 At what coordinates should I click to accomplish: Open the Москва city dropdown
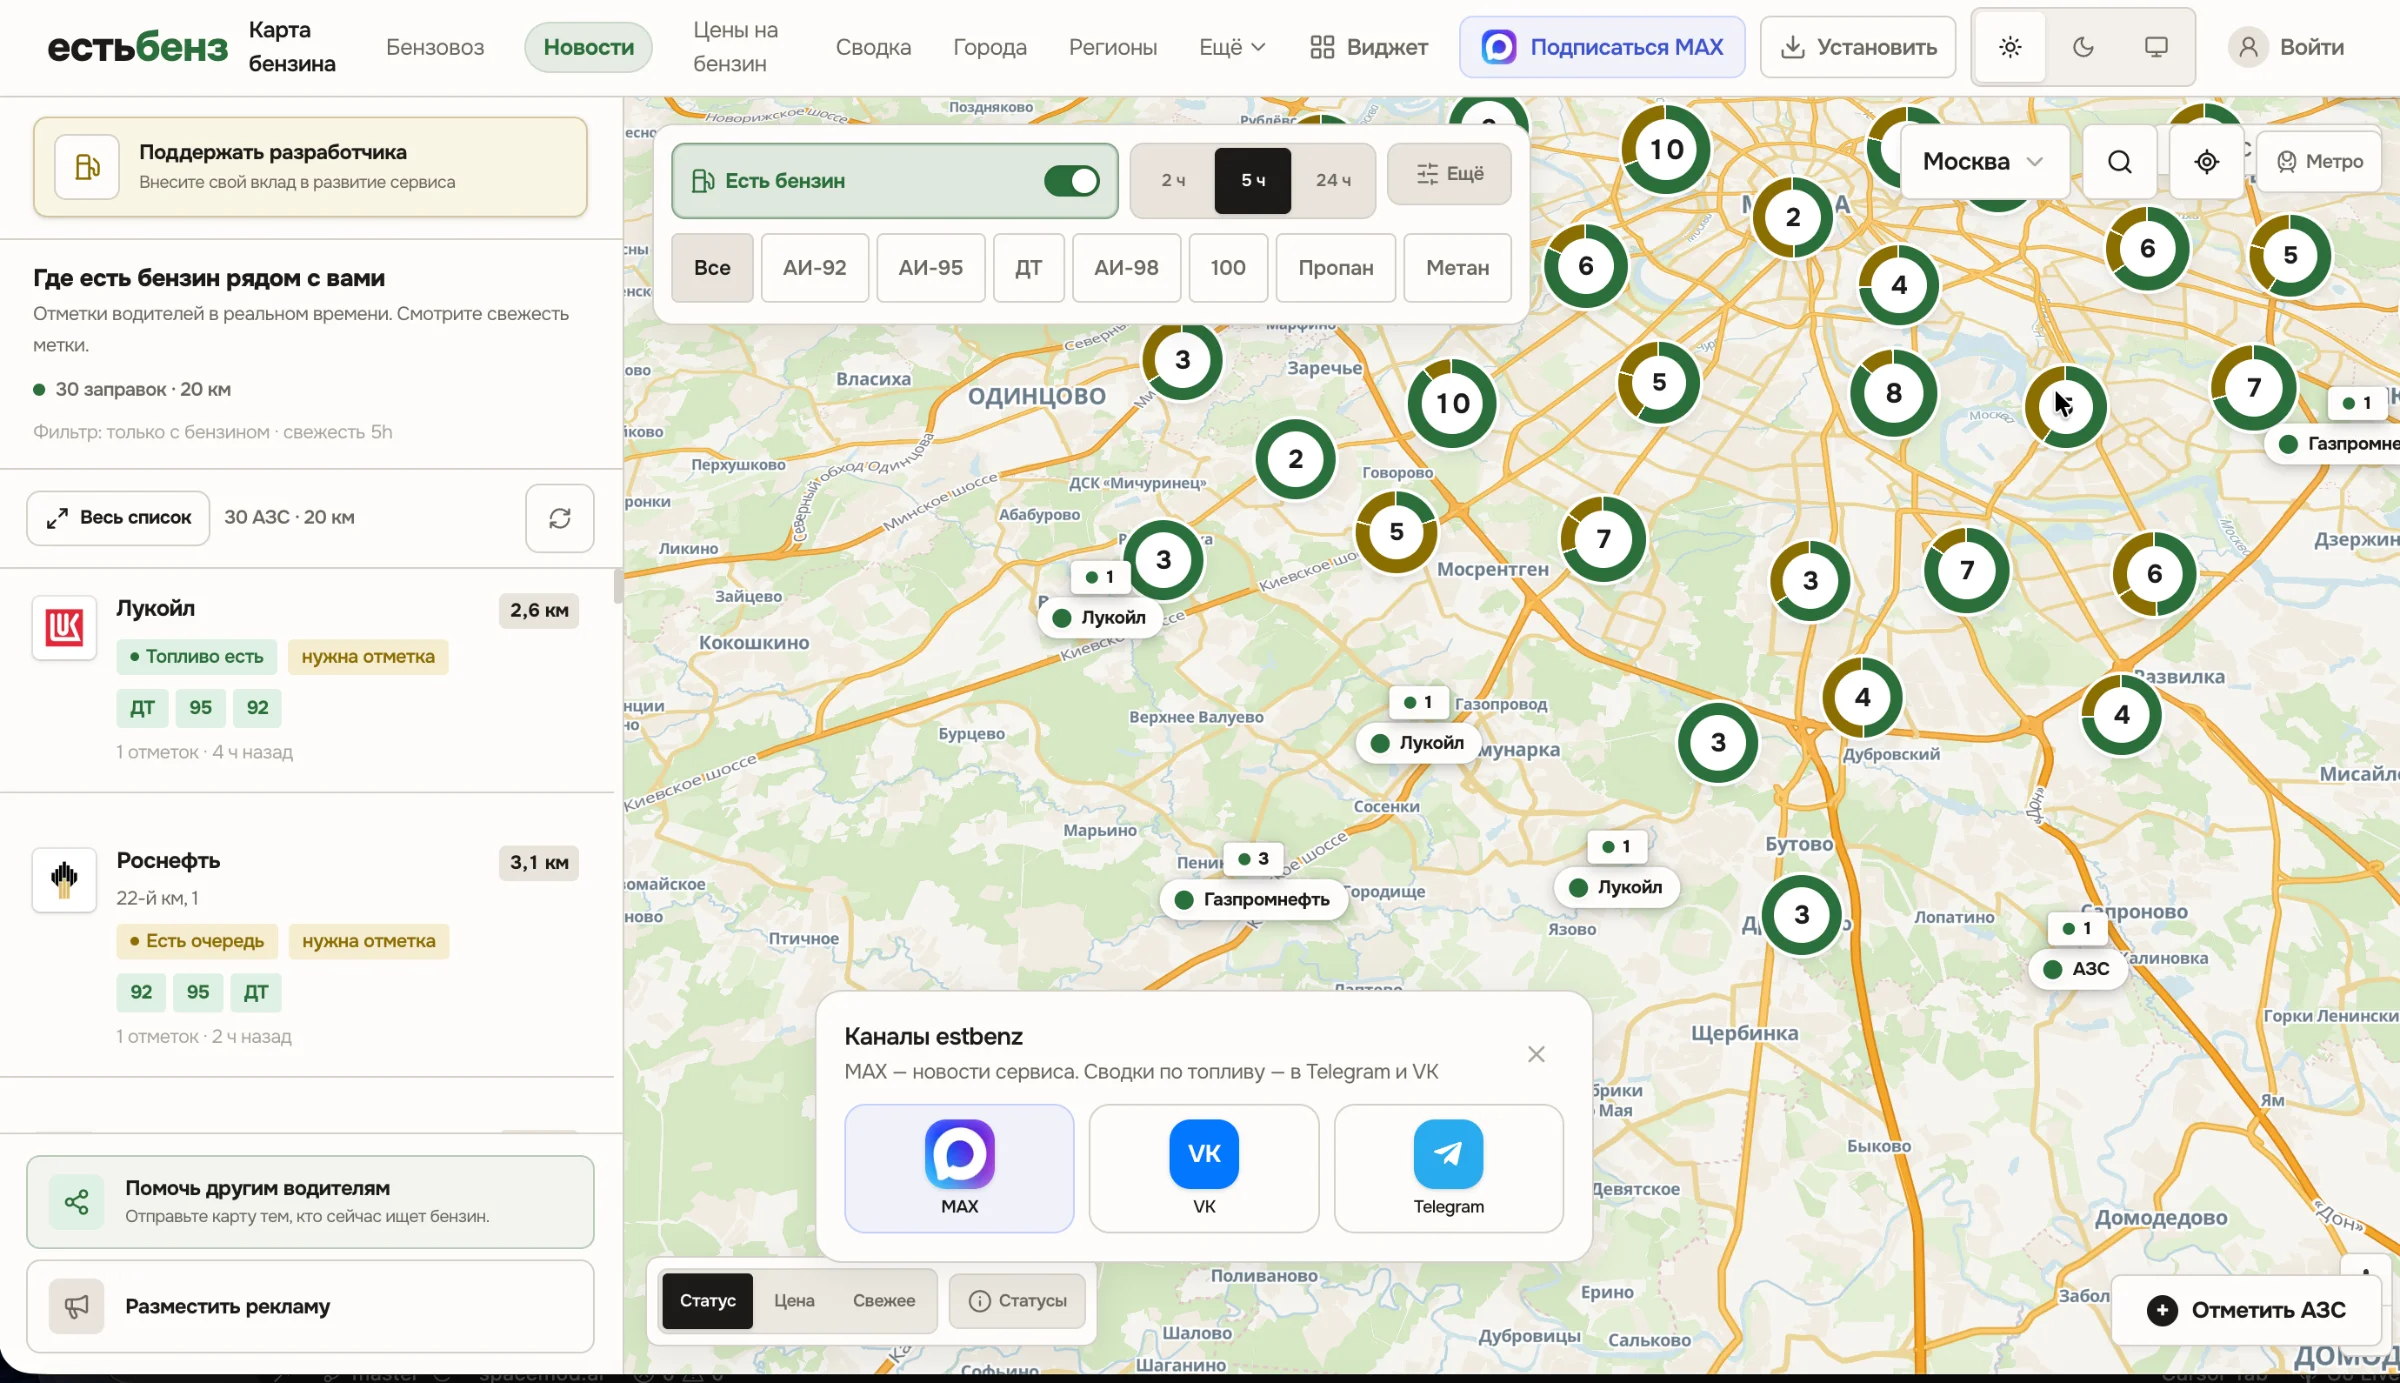point(1983,162)
